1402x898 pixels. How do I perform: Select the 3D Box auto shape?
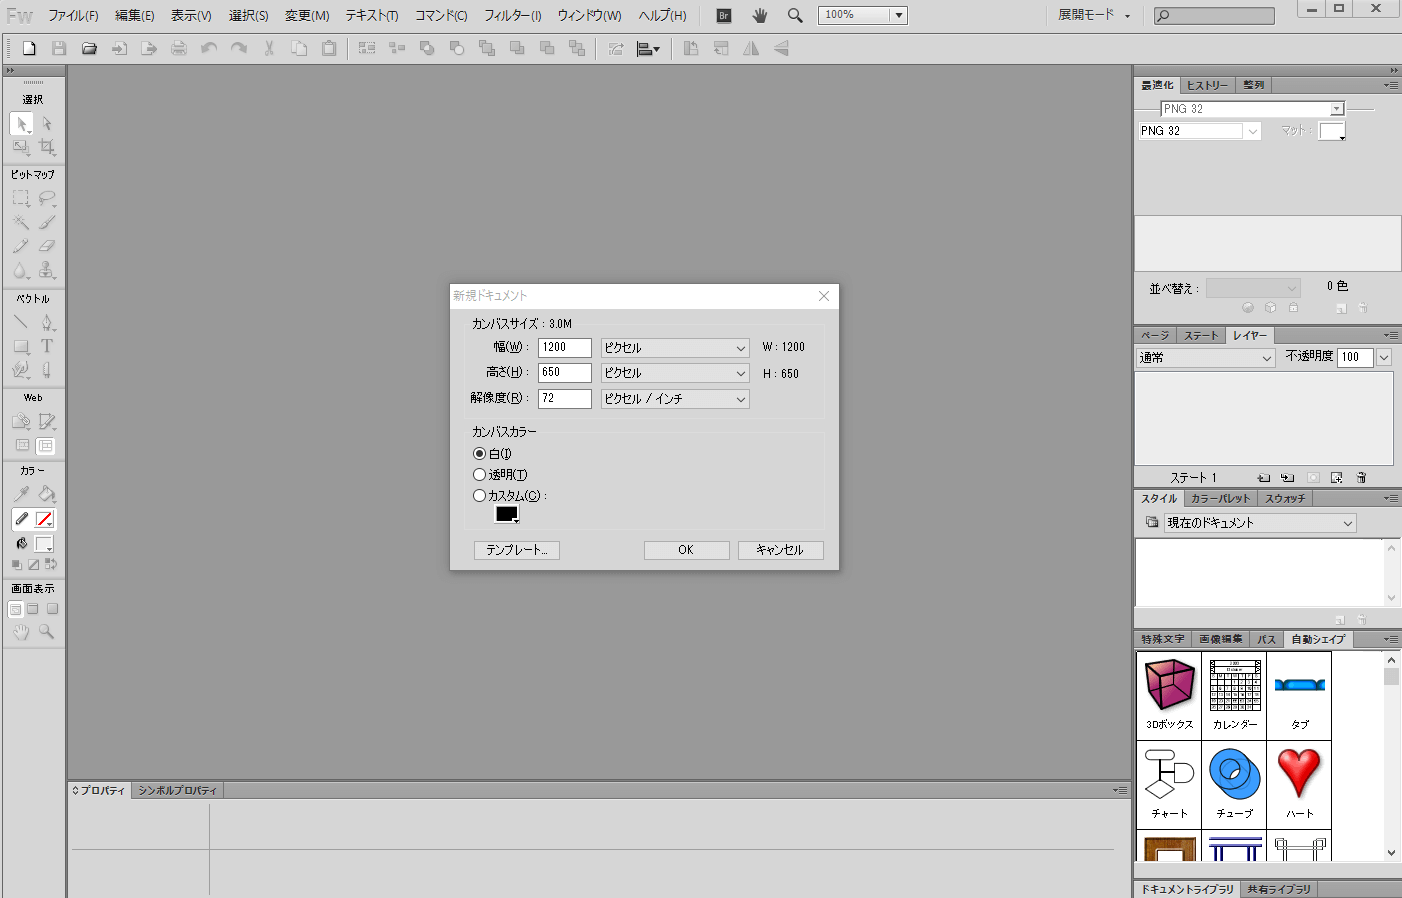click(1169, 695)
